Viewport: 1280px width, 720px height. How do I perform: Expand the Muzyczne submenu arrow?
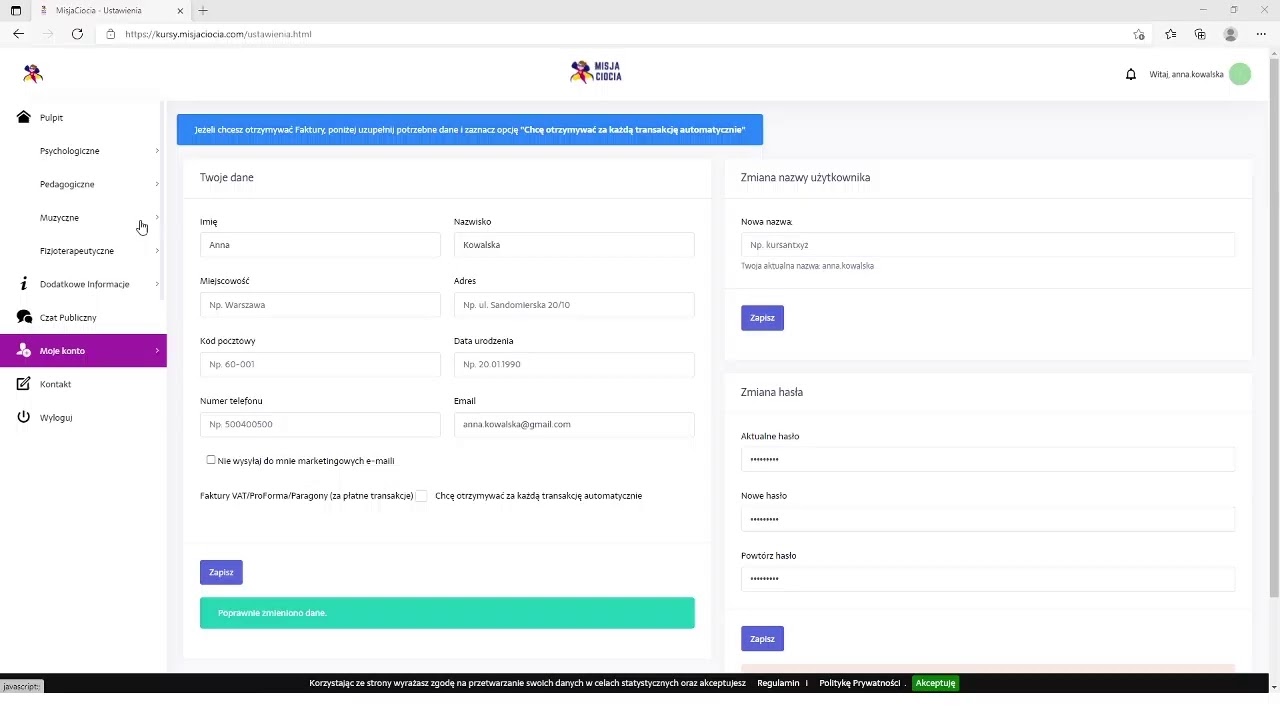[157, 217]
